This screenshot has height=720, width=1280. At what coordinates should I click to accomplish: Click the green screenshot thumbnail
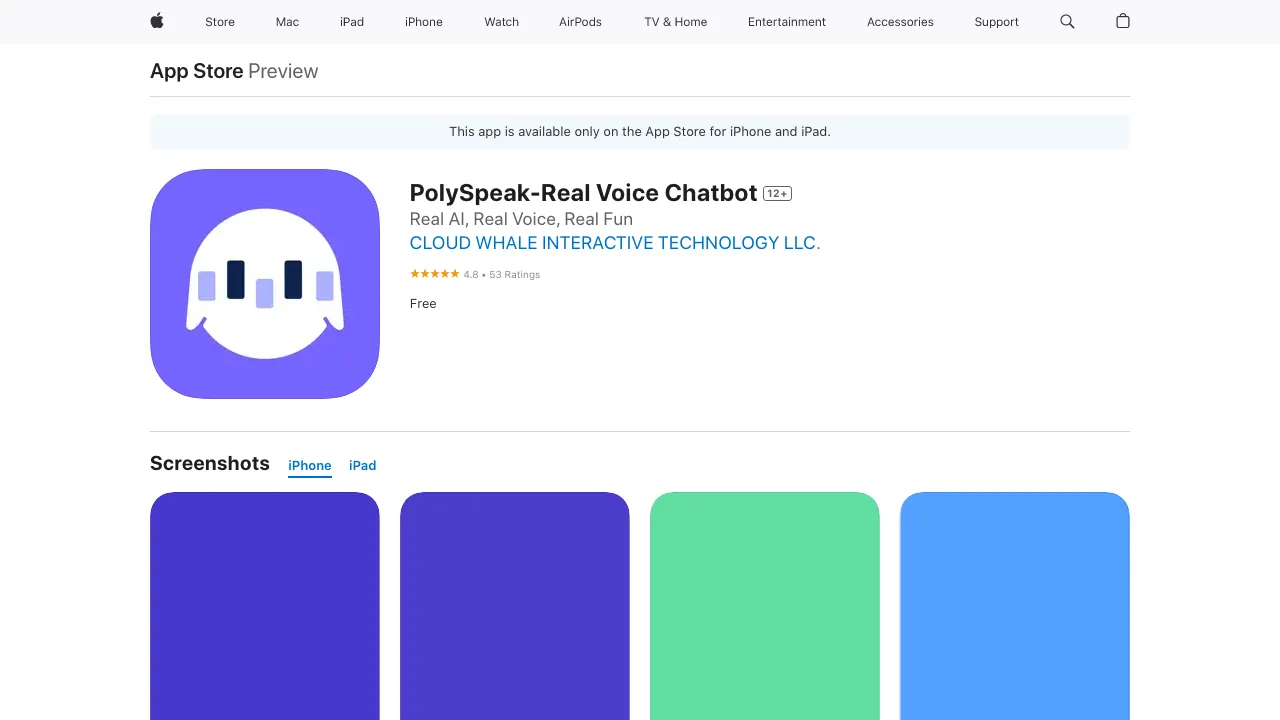(764, 605)
